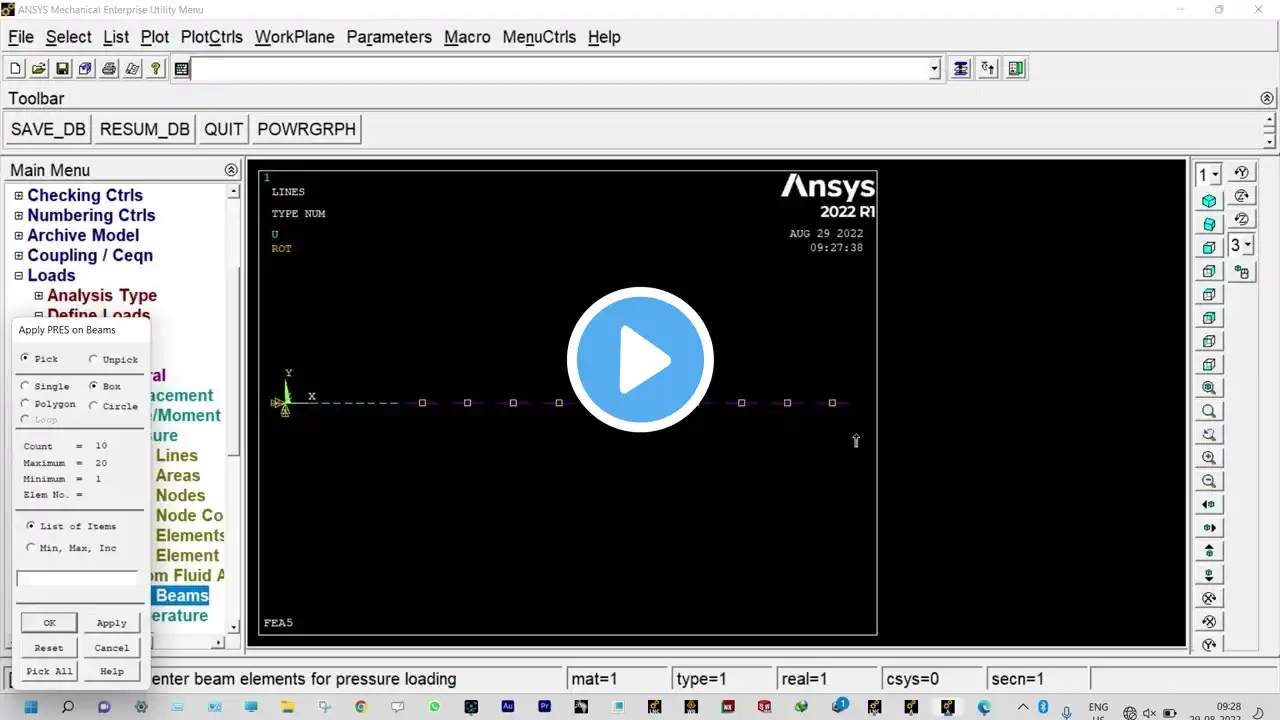Collapse the Main Menu panel header button
Image resolution: width=1280 pixels, height=720 pixels.
pos(232,170)
